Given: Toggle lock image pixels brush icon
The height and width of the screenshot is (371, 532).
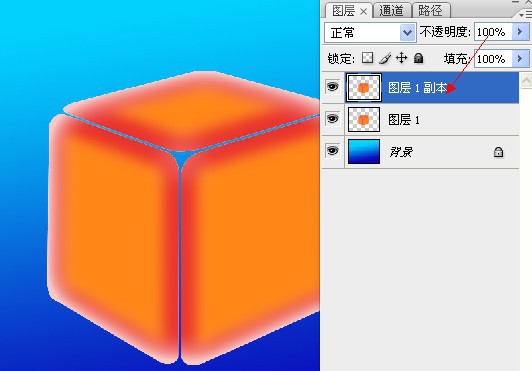Looking at the screenshot, I should point(385,58).
